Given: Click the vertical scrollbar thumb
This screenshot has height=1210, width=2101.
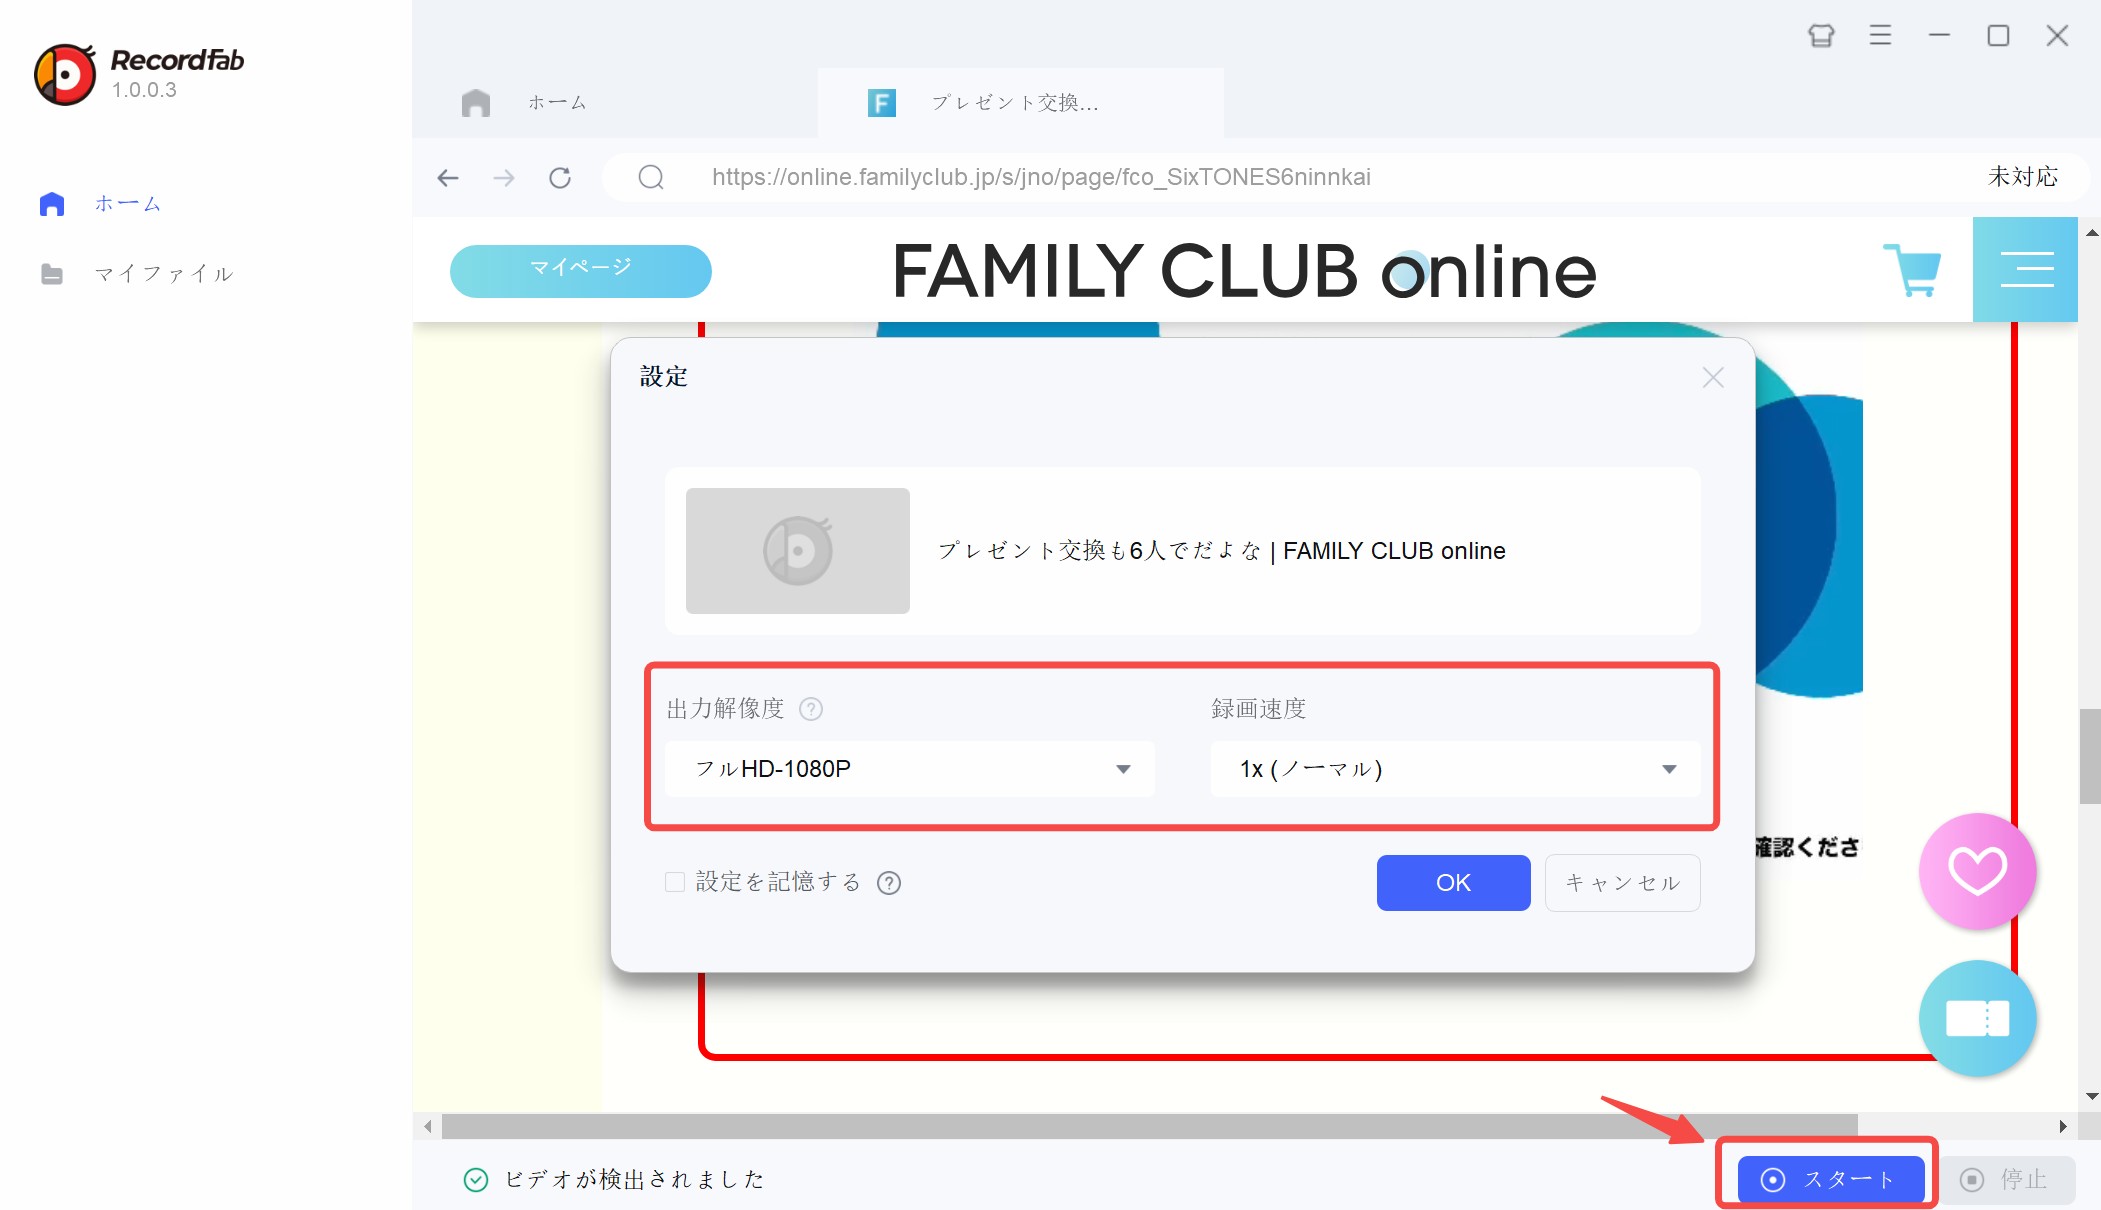Looking at the screenshot, I should (x=2089, y=756).
